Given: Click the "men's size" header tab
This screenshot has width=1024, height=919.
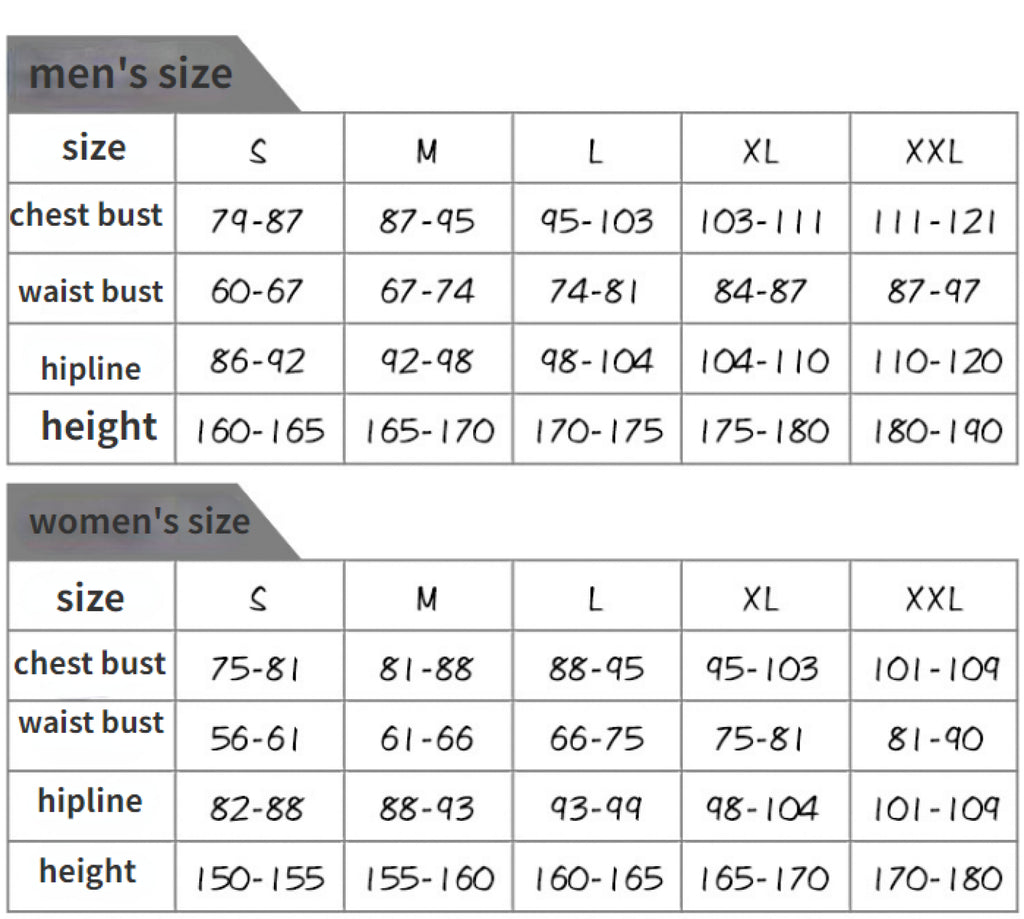Looking at the screenshot, I should click(130, 75).
